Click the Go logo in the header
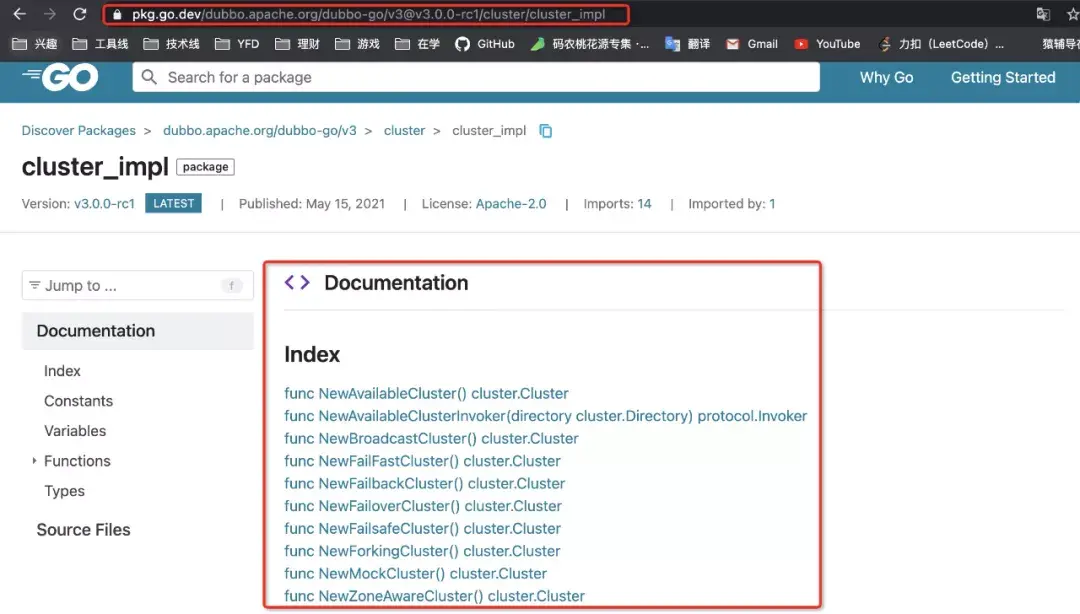The width and height of the screenshot is (1080, 614). pyautogui.click(x=61, y=77)
